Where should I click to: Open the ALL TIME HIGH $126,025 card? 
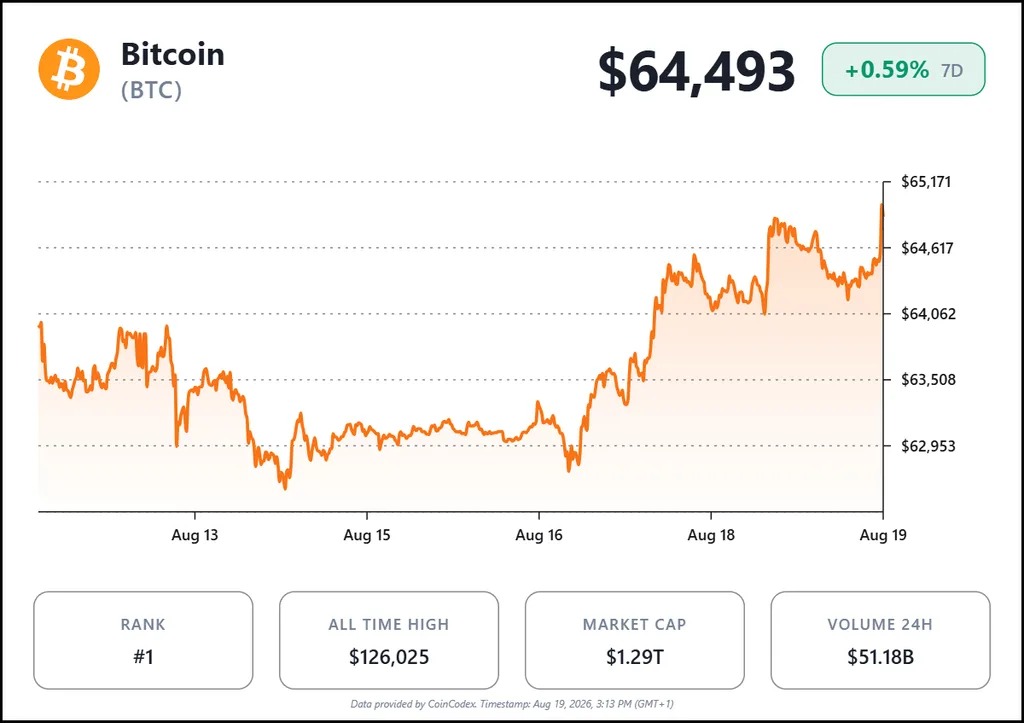389,640
